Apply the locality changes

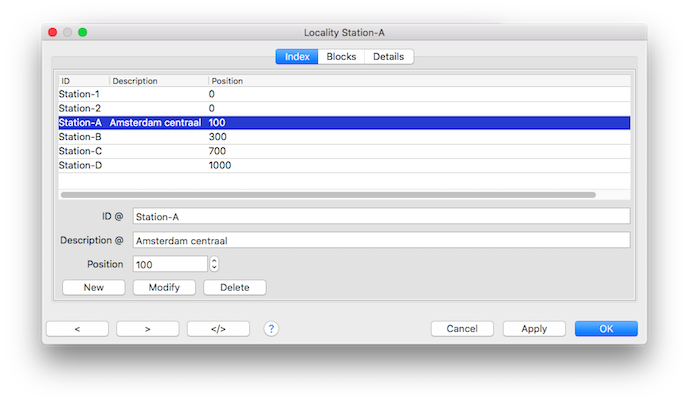pyautogui.click(x=534, y=329)
